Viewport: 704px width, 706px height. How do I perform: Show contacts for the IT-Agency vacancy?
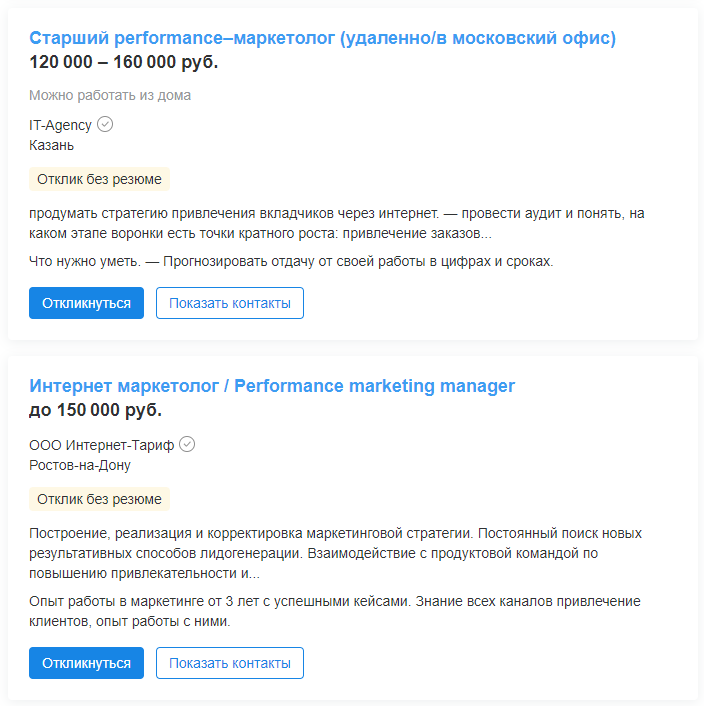pyautogui.click(x=229, y=303)
